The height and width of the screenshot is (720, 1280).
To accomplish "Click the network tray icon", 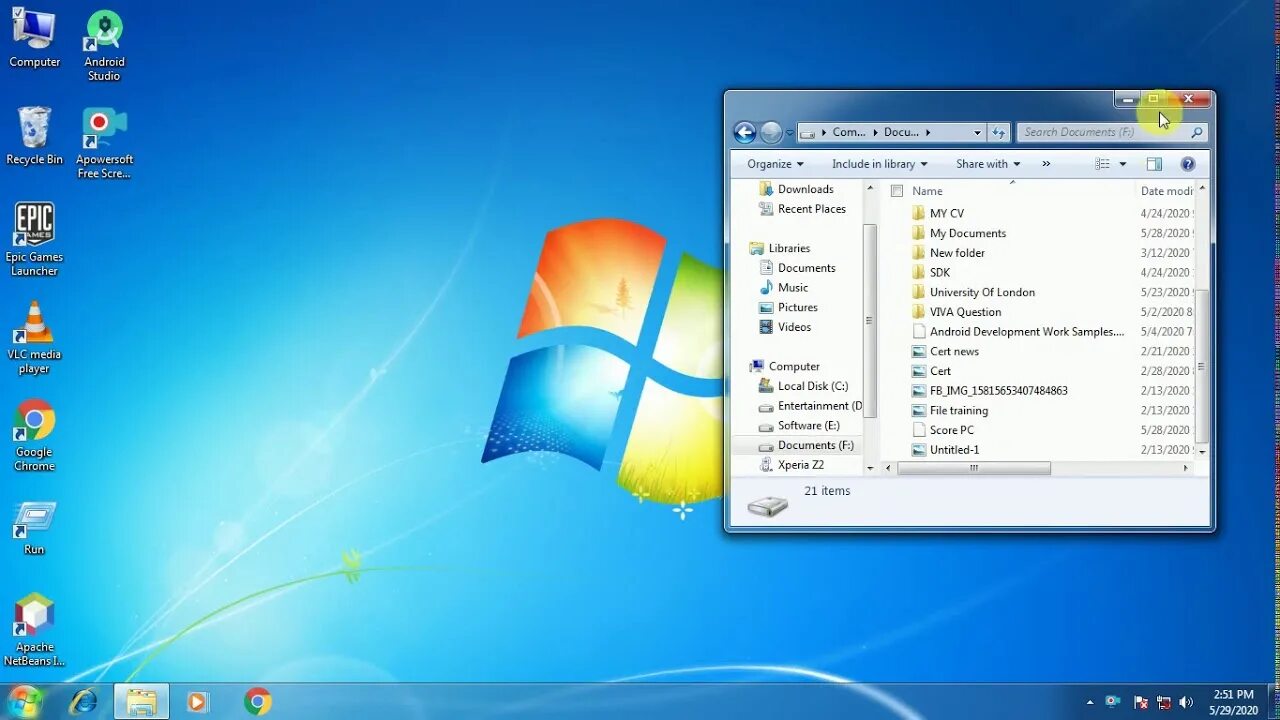I will click(x=1163, y=702).
